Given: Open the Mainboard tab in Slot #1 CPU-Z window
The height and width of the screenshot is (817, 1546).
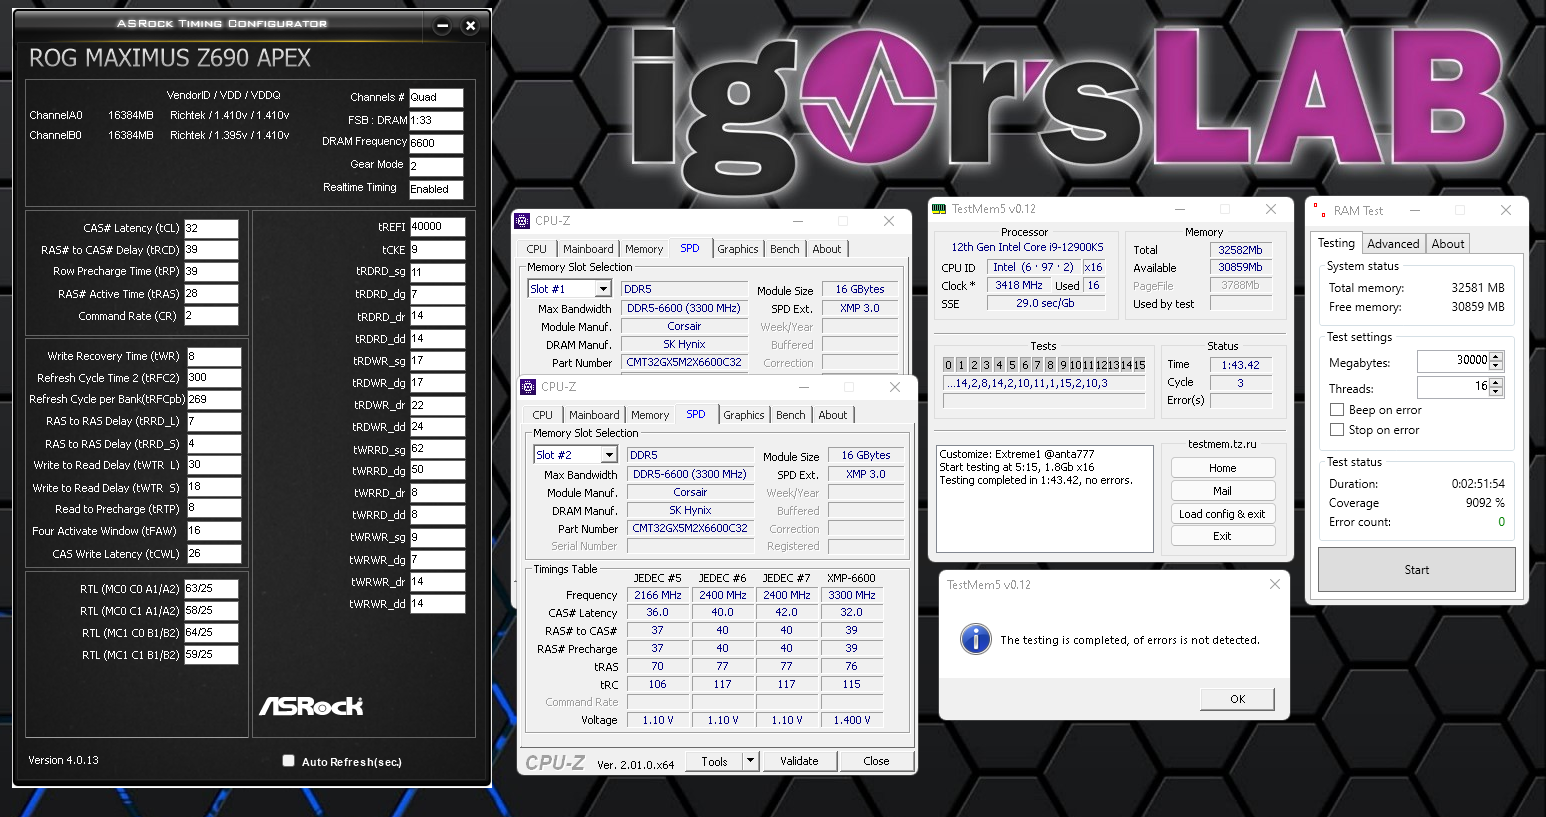Looking at the screenshot, I should pos(589,249).
